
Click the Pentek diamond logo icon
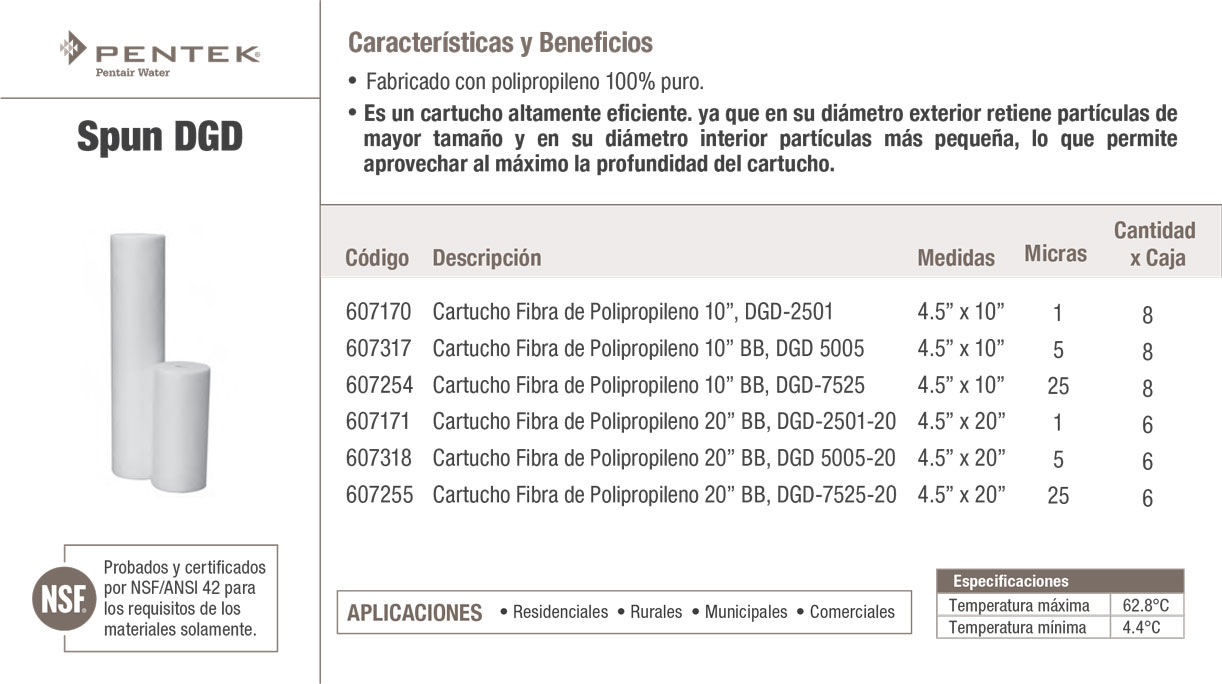[73, 47]
